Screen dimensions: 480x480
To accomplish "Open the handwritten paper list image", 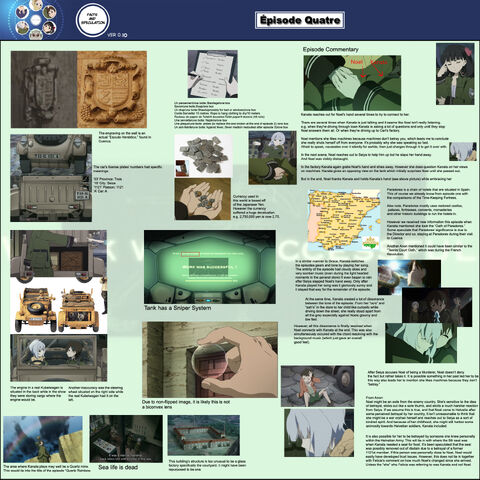I will (213, 74).
